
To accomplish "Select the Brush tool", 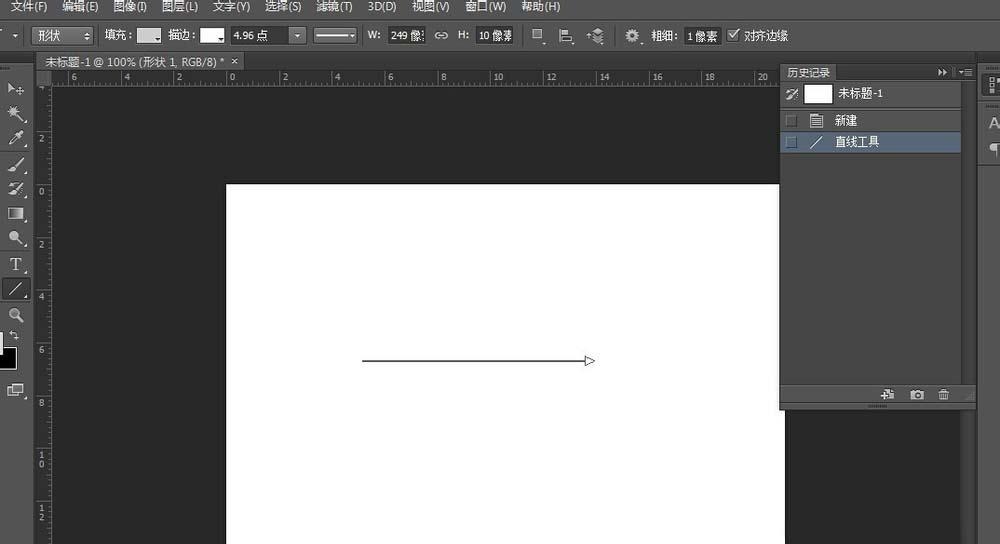I will (15, 165).
